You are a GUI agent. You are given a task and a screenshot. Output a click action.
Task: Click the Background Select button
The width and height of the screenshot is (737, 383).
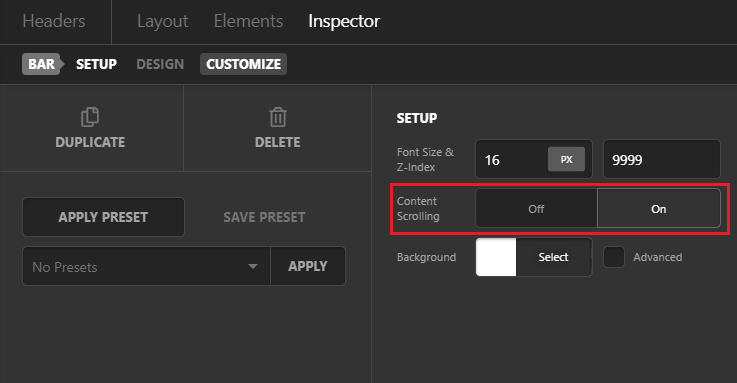[554, 257]
